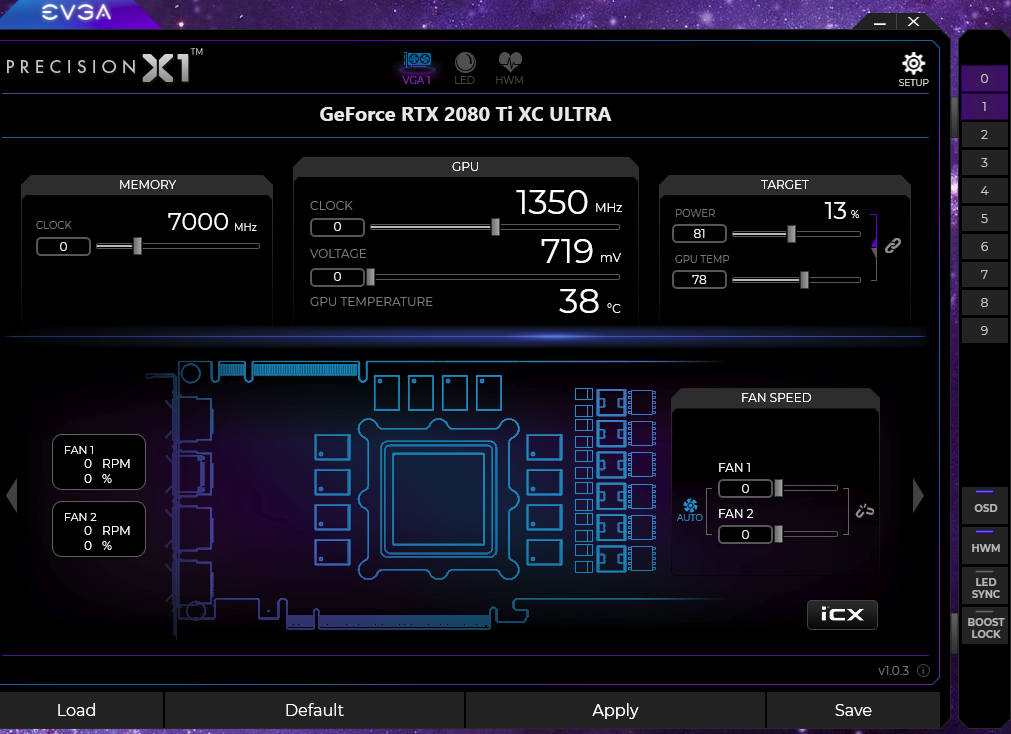
Task: Select profile slot 3
Action: (985, 163)
